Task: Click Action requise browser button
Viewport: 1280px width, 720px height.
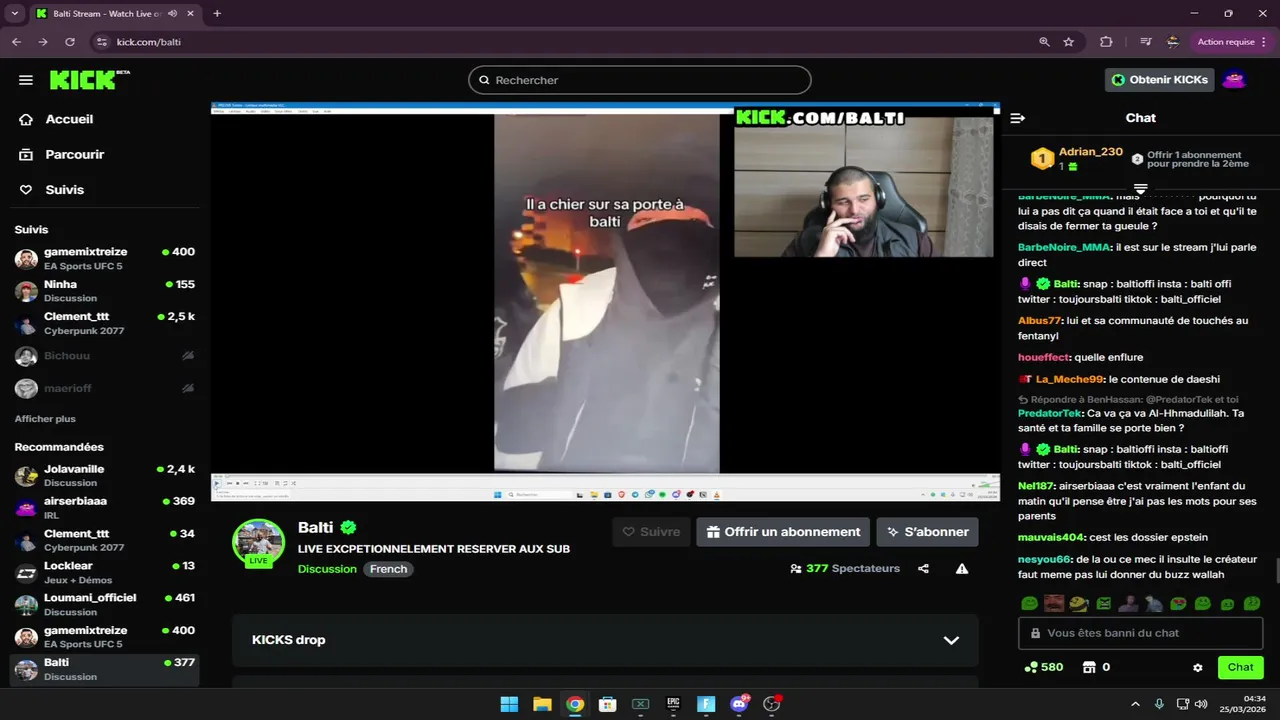Action: pyautogui.click(x=1226, y=42)
